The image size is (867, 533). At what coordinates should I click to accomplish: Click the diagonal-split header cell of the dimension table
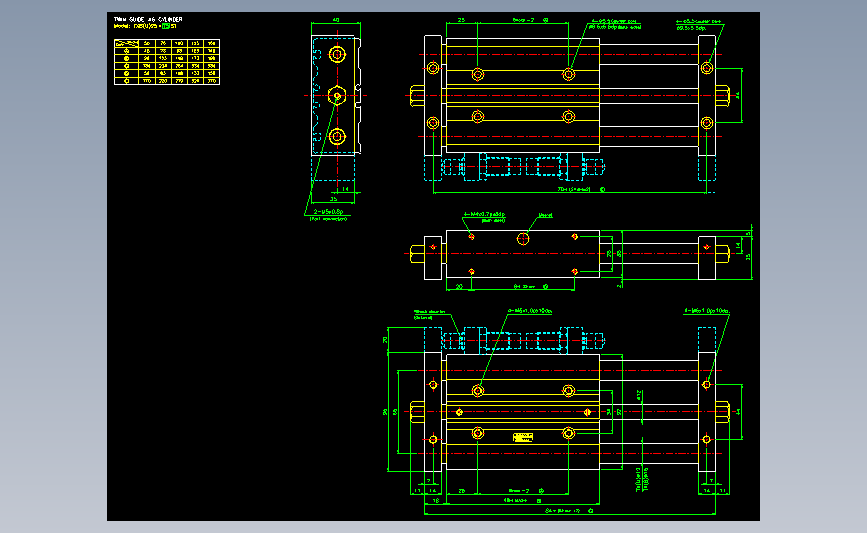click(x=127, y=43)
